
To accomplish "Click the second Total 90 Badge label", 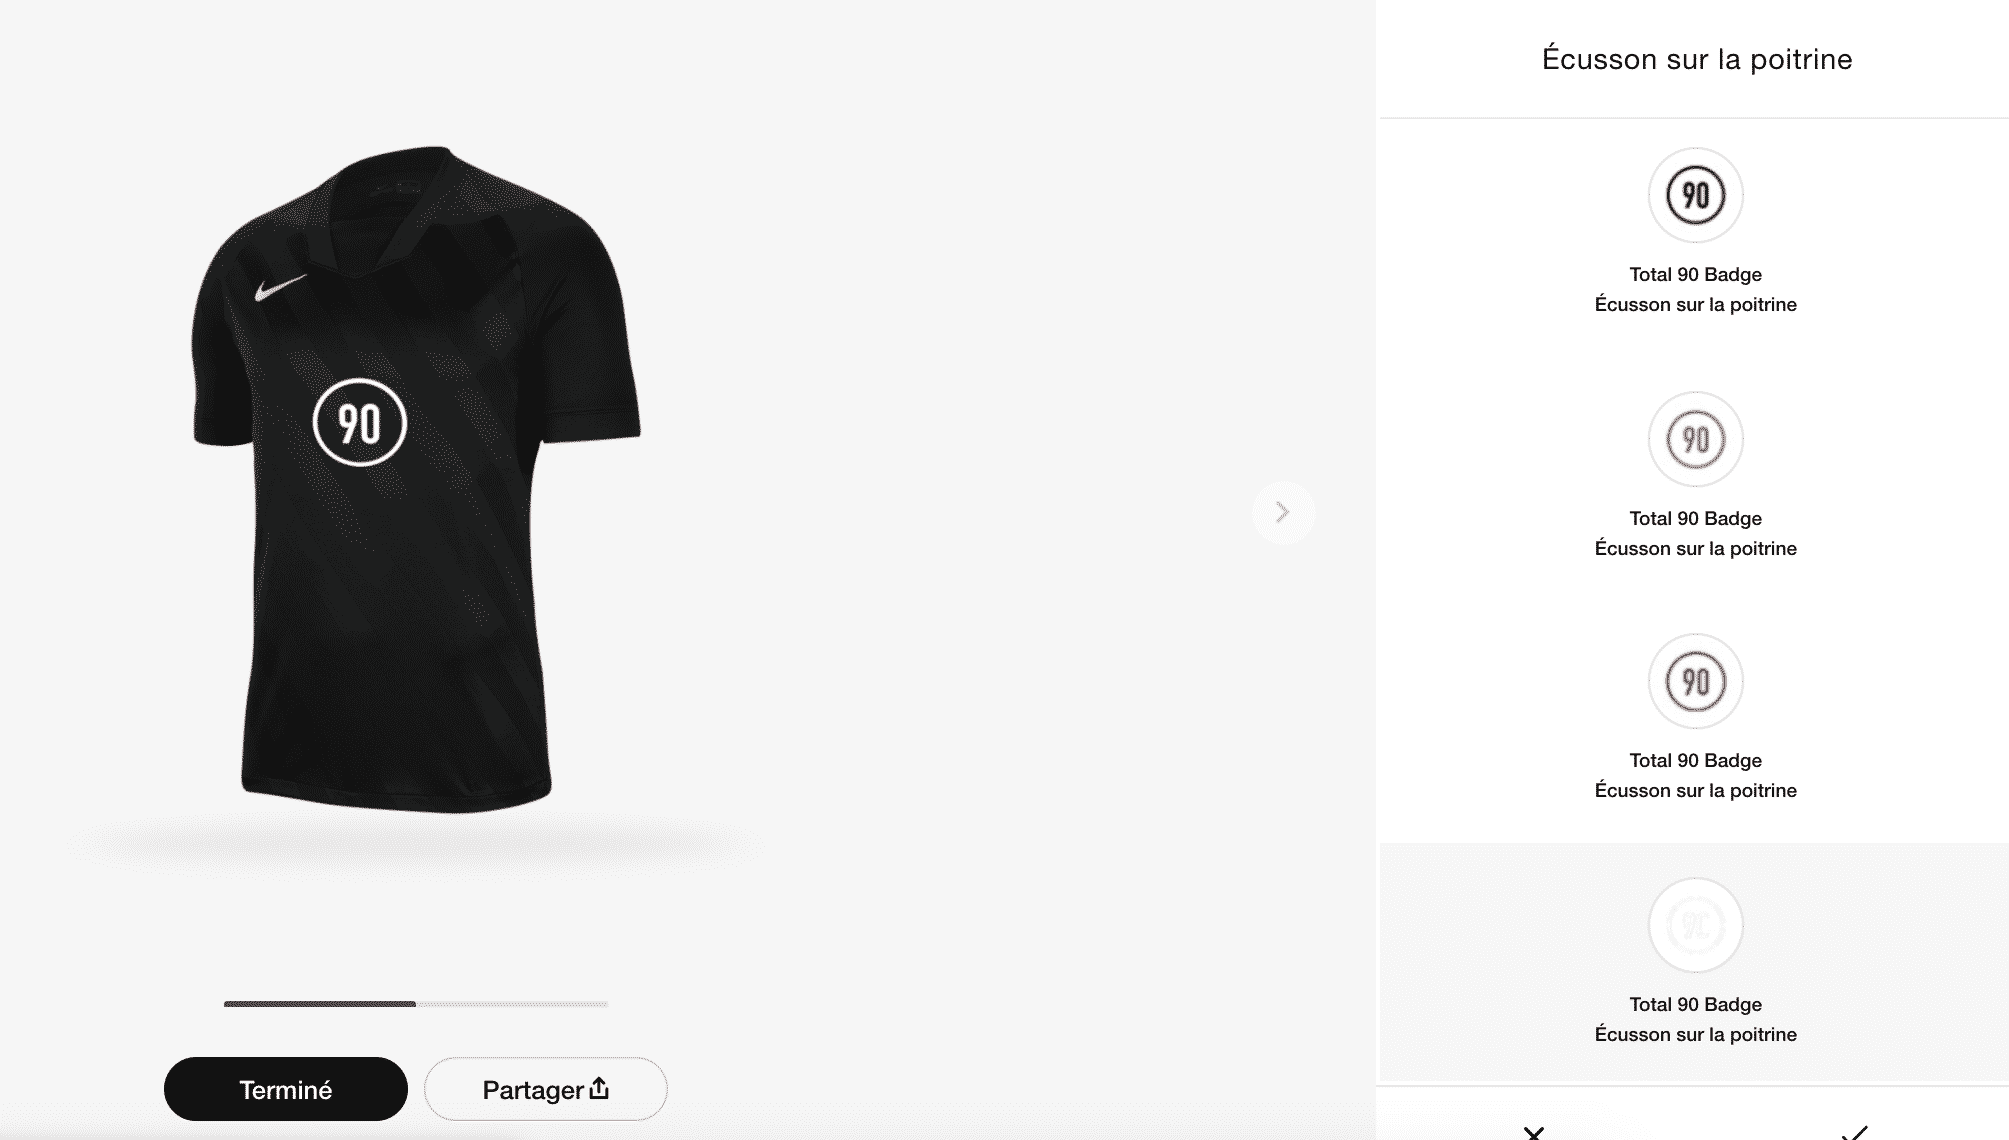I will click(1695, 518).
